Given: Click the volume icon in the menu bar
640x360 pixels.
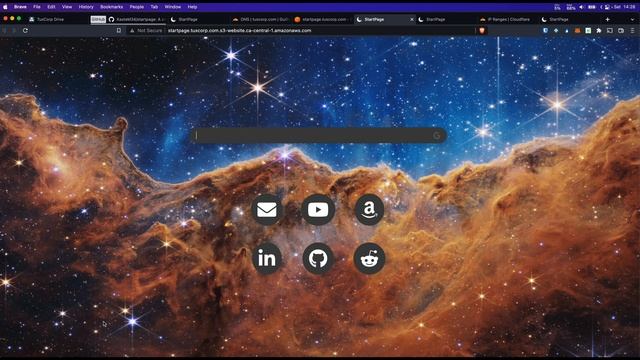Looking at the screenshot, I should (x=581, y=7).
